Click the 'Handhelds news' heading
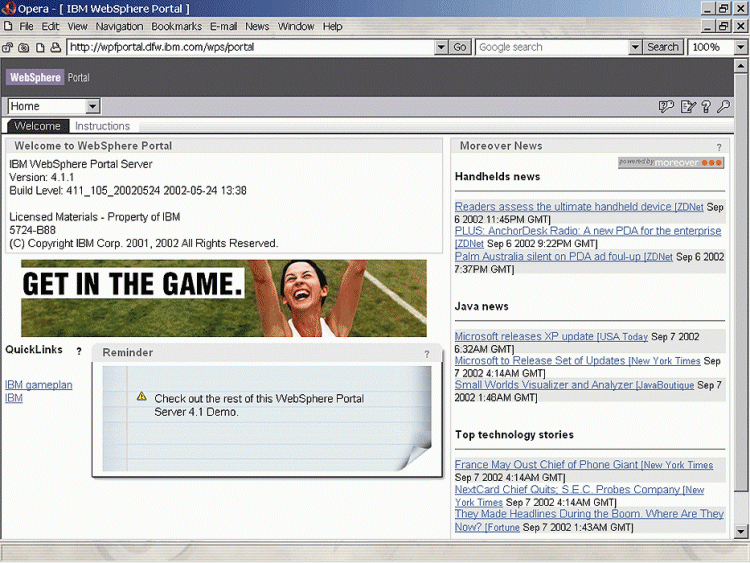This screenshot has height=563, width=750. coord(497,177)
